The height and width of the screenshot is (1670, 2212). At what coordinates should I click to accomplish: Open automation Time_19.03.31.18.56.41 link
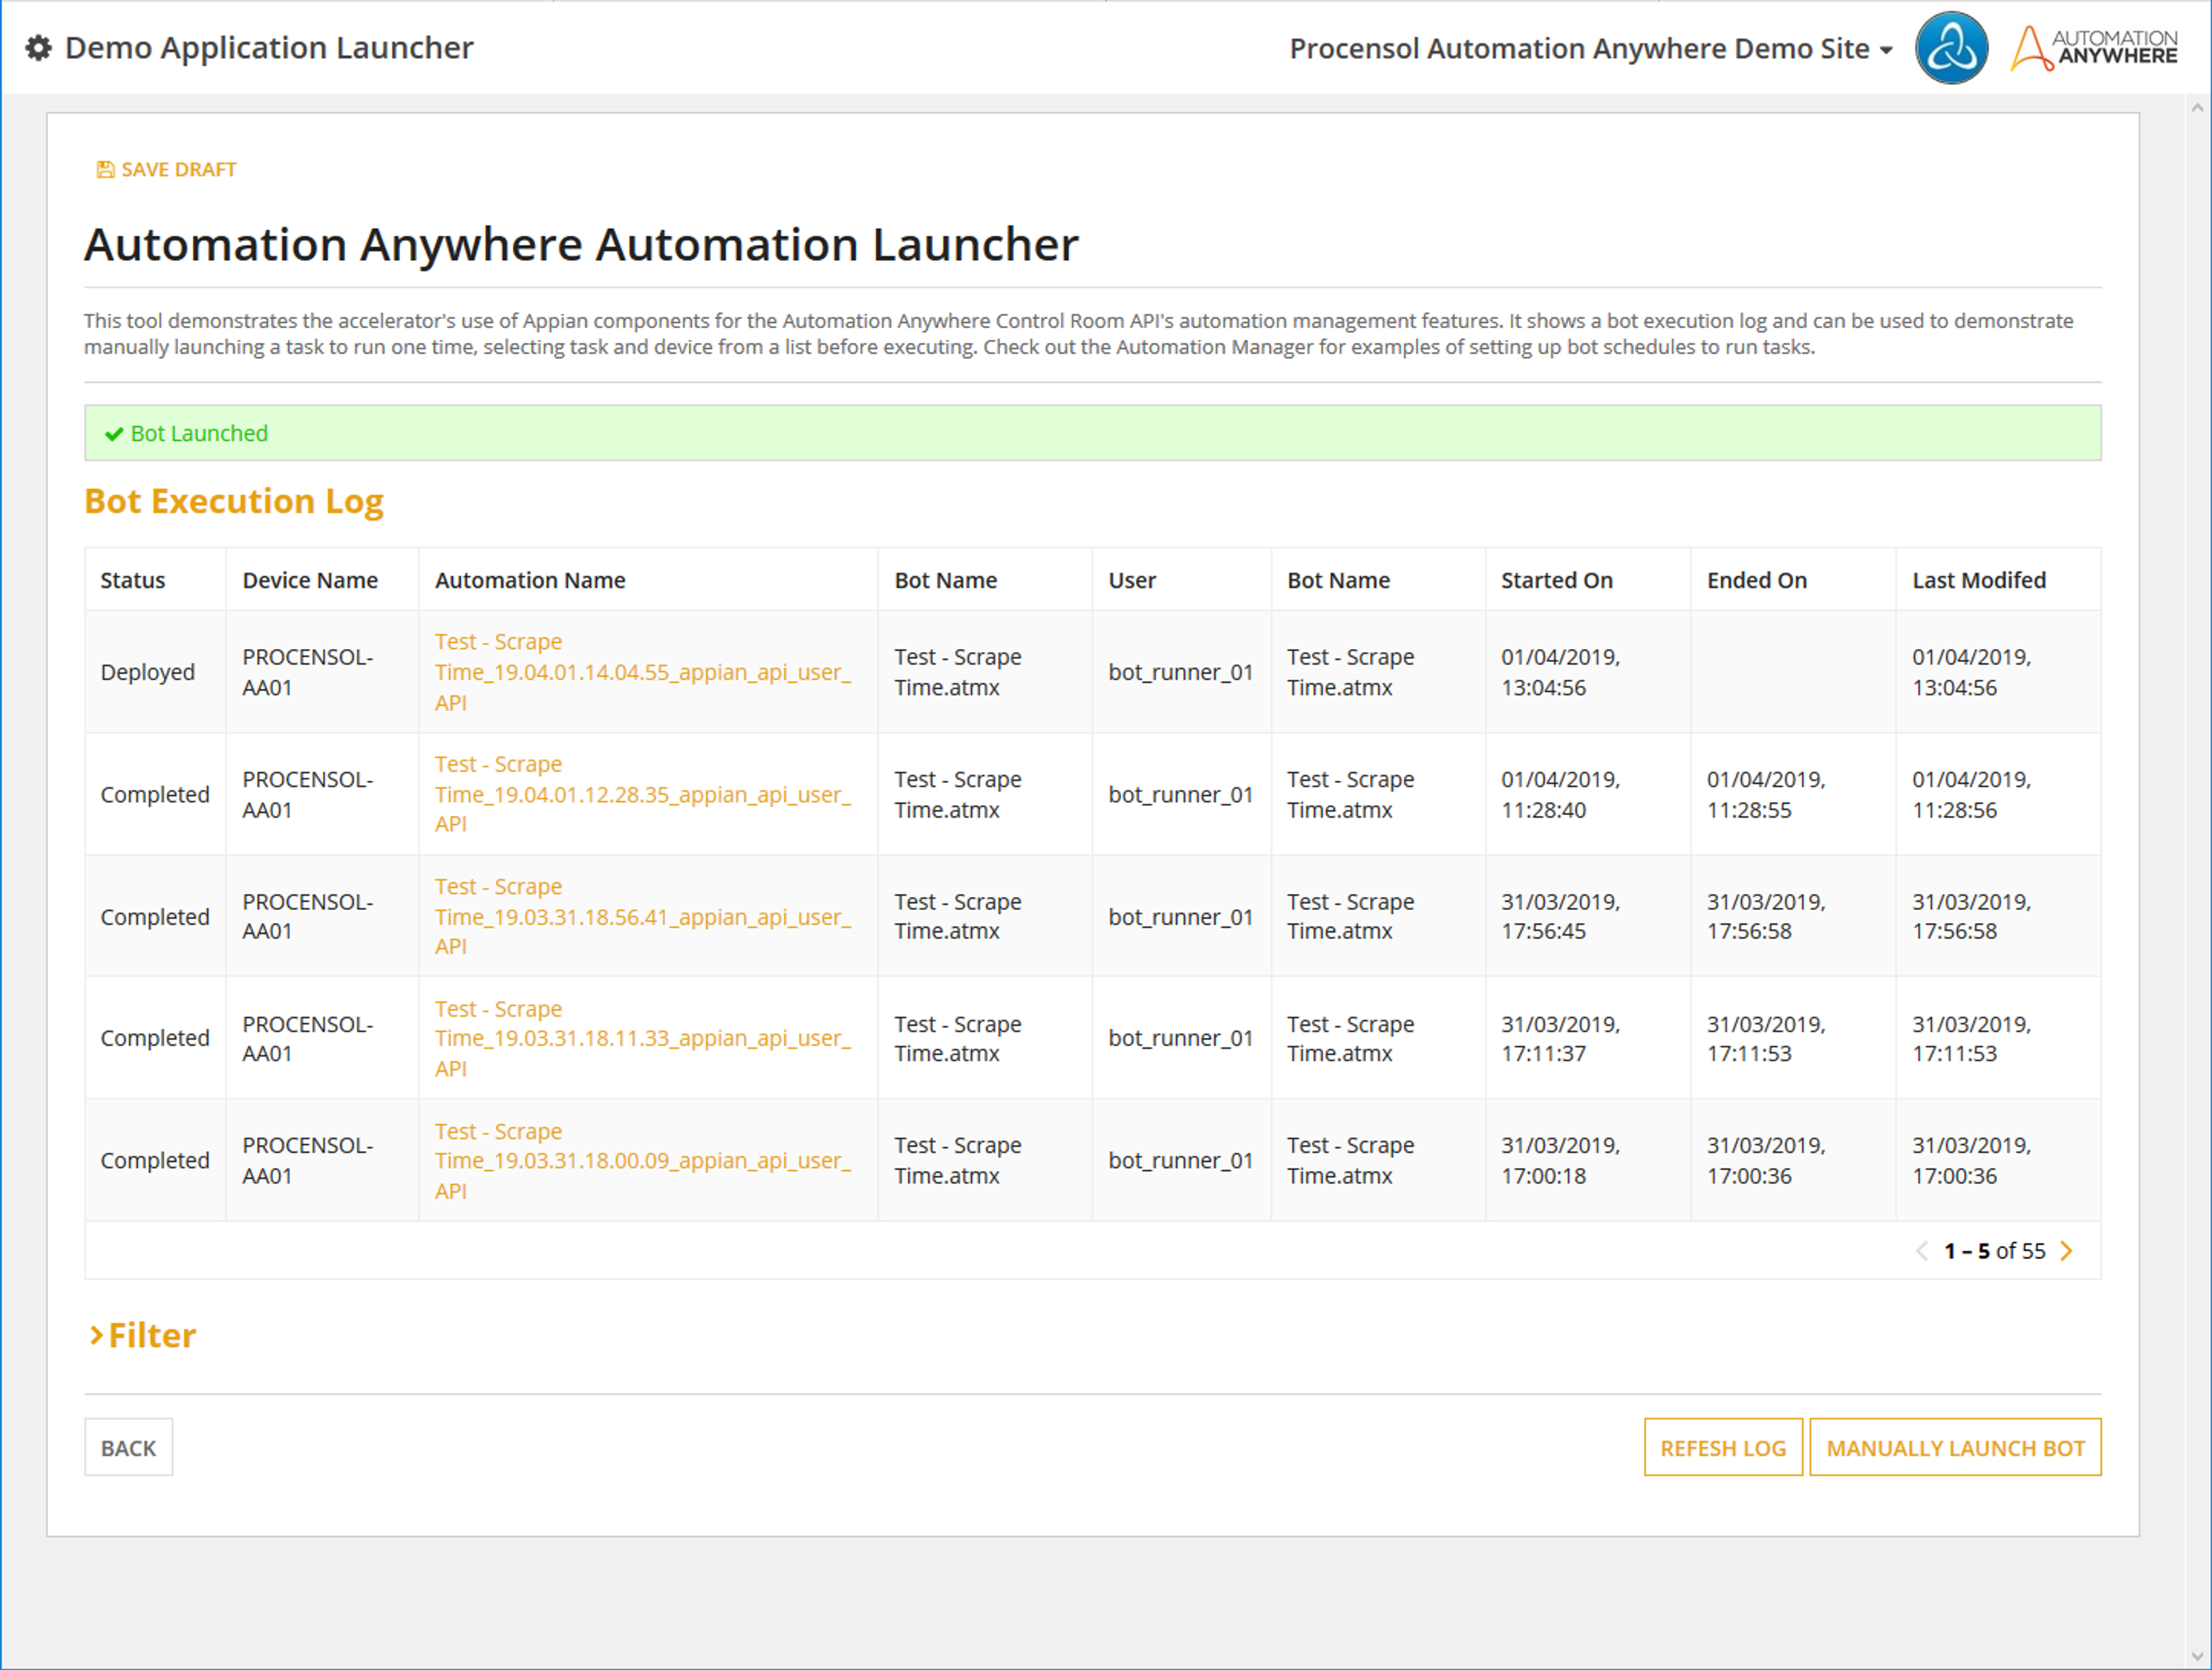coord(643,916)
